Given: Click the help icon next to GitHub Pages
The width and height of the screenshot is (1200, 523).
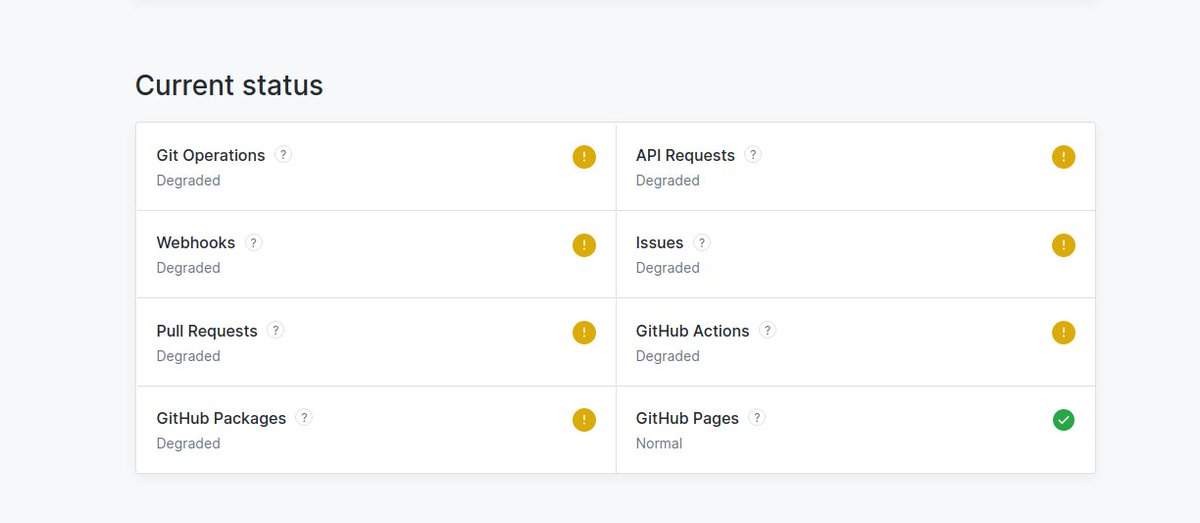Looking at the screenshot, I should (x=757, y=418).
